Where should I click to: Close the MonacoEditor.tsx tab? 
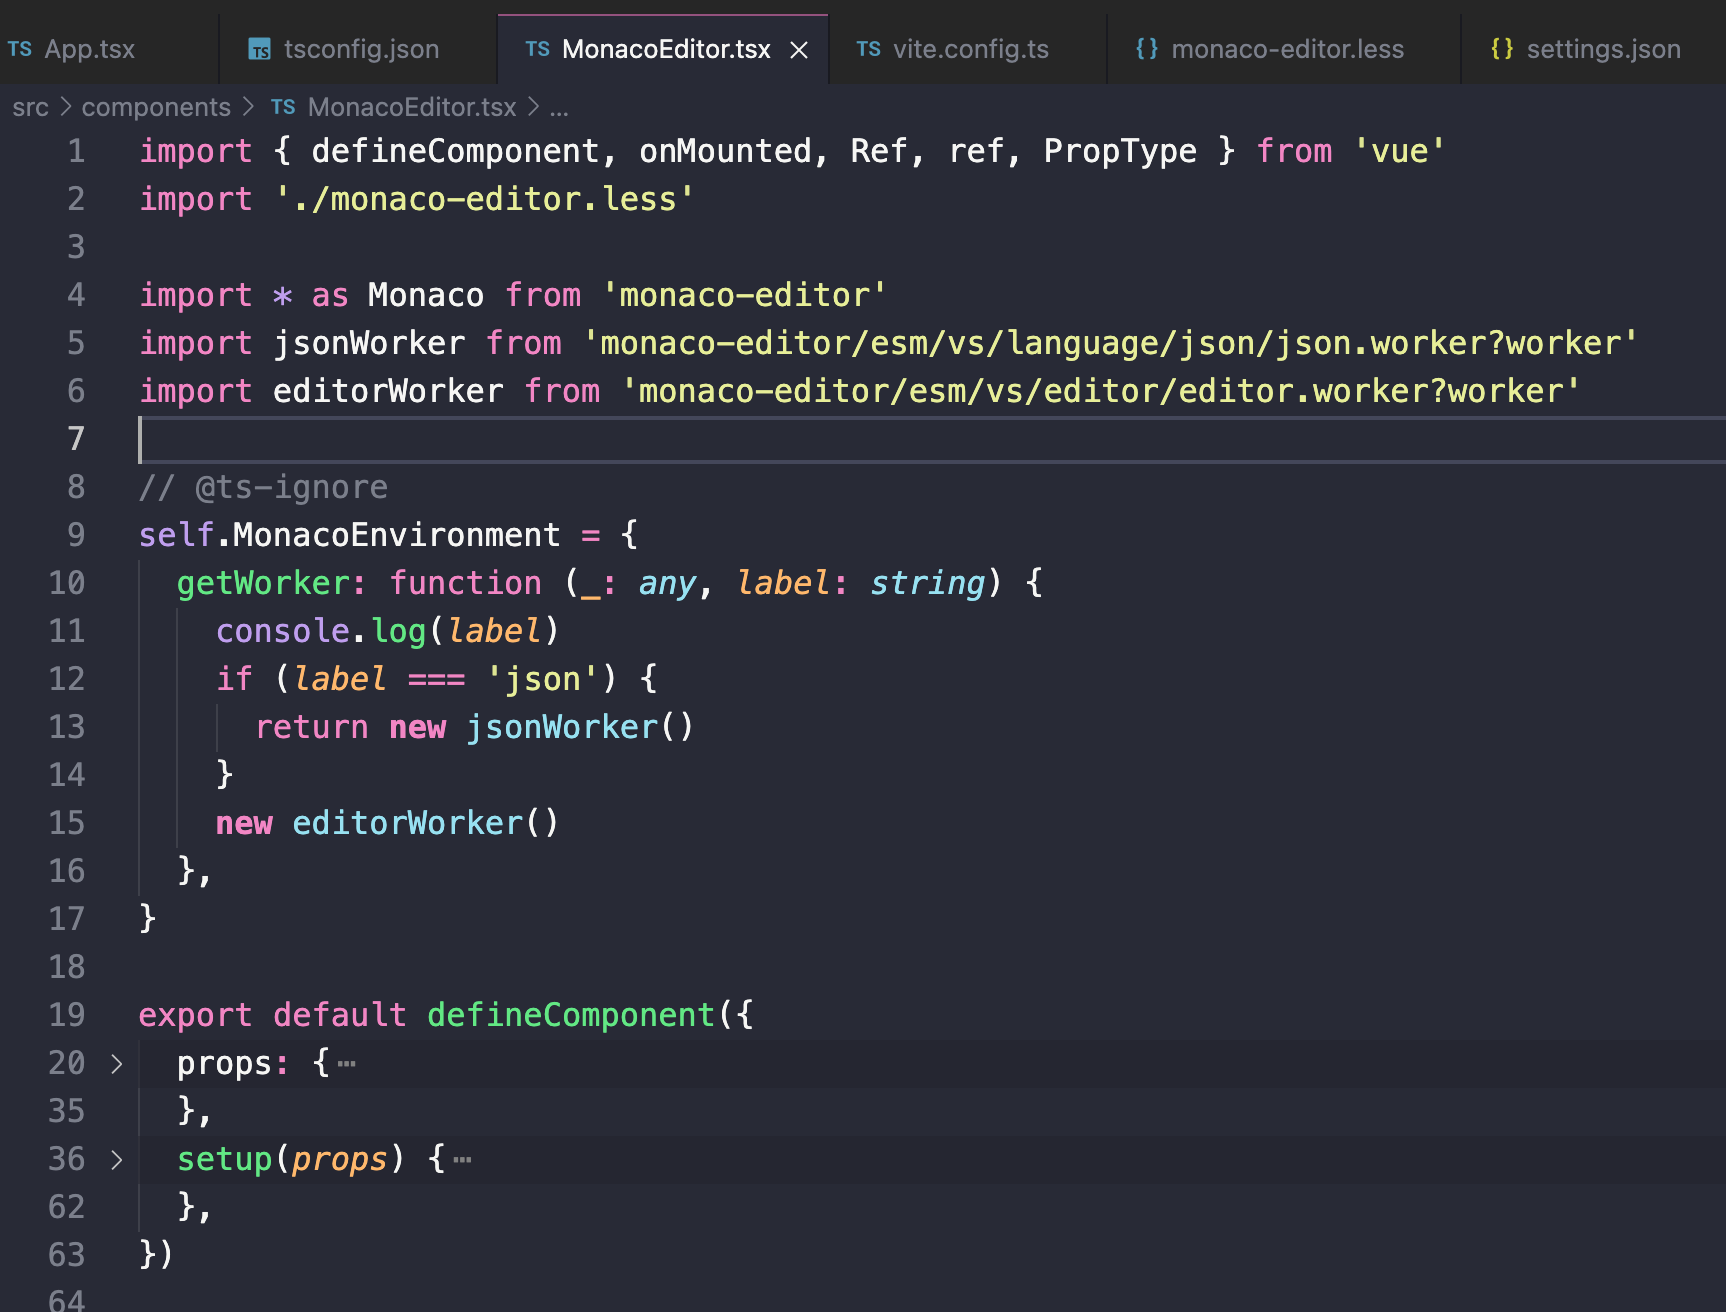coord(798,48)
